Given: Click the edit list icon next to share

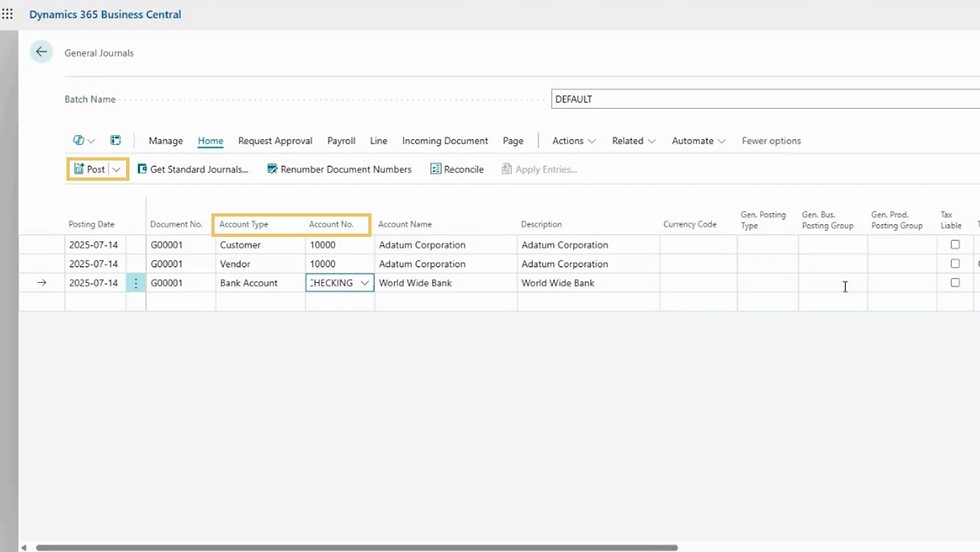Looking at the screenshot, I should click(x=116, y=141).
